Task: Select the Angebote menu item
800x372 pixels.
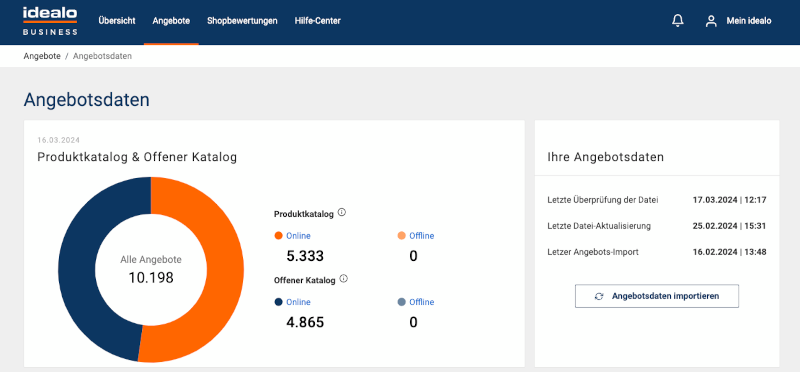Action: click(x=171, y=21)
